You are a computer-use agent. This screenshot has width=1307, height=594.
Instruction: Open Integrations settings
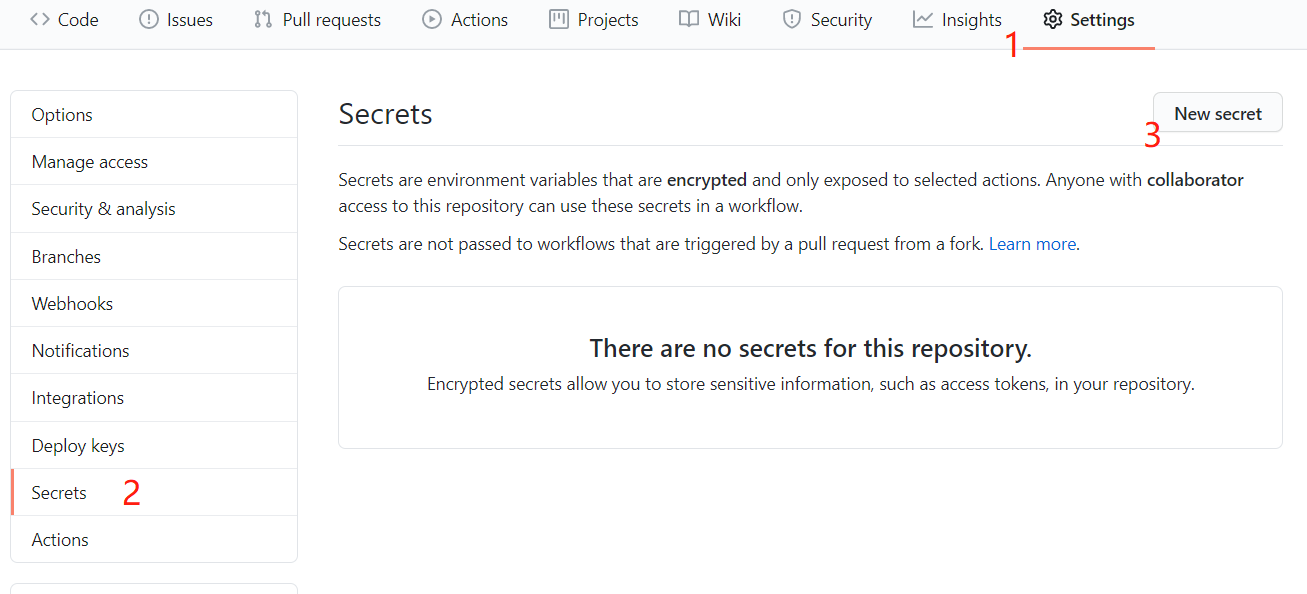tap(154, 398)
